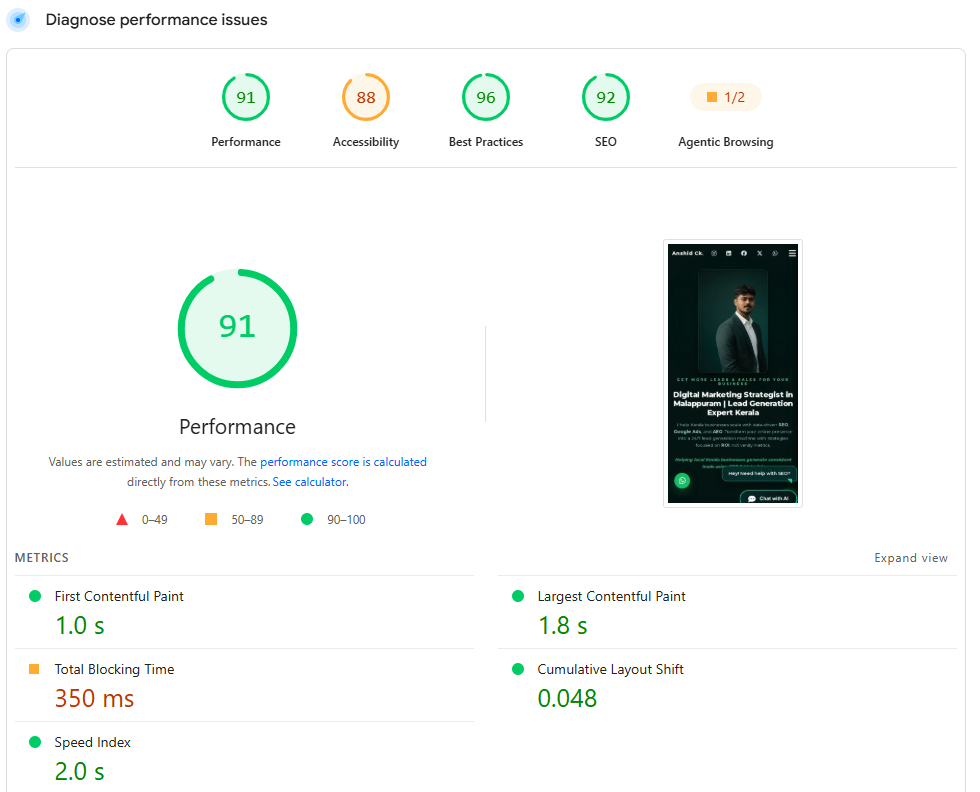Image resolution: width=980 pixels, height=792 pixels.
Task: Open the Best Practices score gauge 96
Action: [486, 97]
